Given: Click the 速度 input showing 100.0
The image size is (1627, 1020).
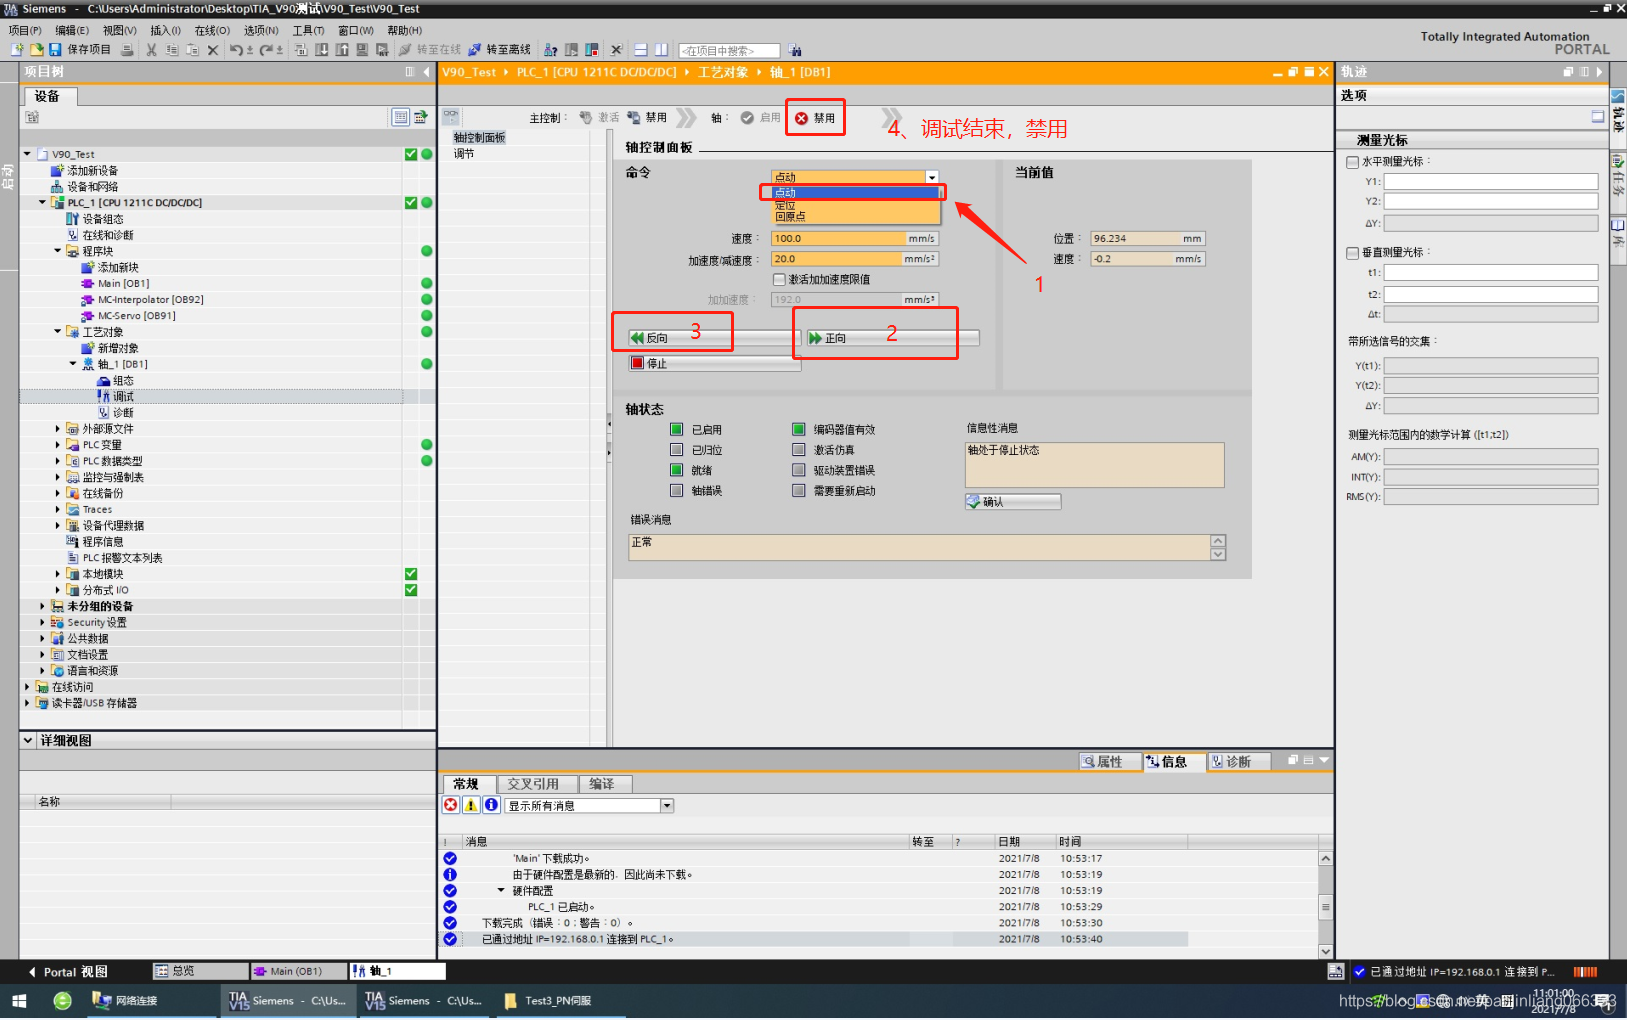Looking at the screenshot, I should tap(838, 239).
